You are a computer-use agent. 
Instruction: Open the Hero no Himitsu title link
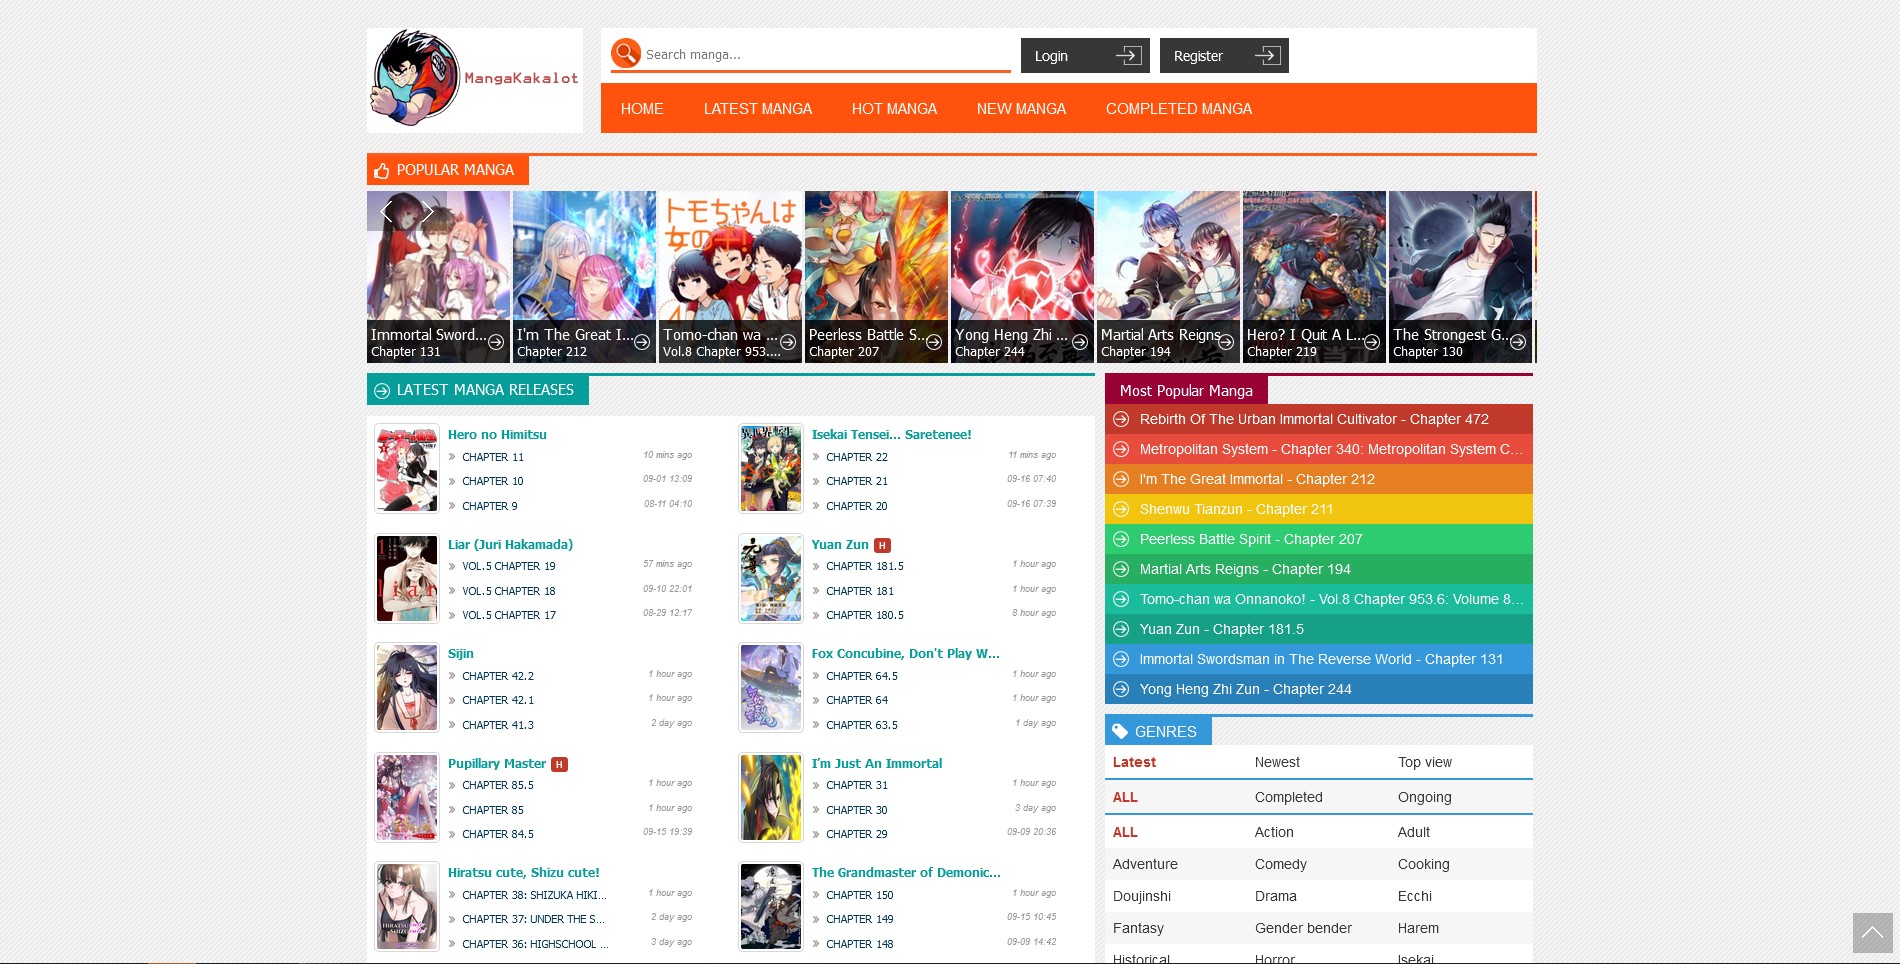tap(497, 435)
